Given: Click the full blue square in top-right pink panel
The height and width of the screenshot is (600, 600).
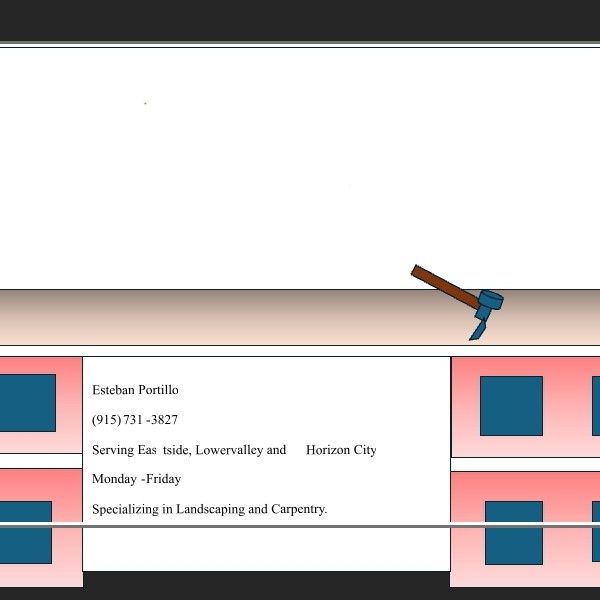Looking at the screenshot, I should [511, 405].
